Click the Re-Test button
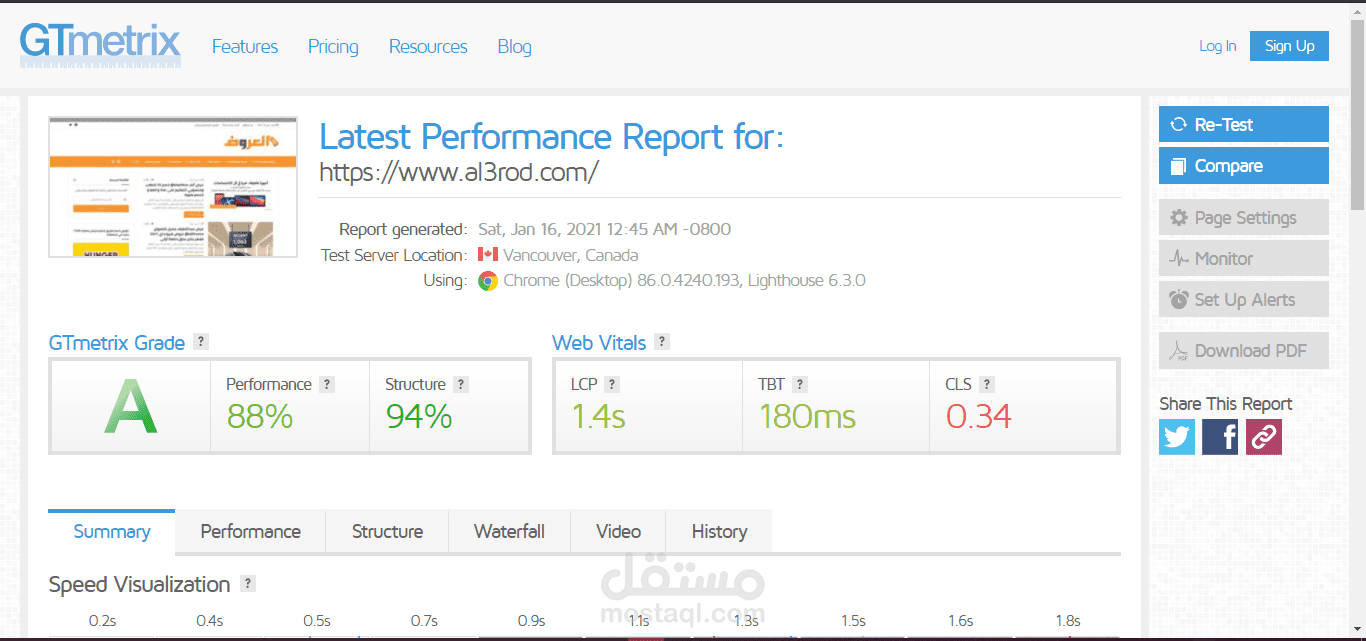The width and height of the screenshot is (1366, 641). [x=1244, y=125]
